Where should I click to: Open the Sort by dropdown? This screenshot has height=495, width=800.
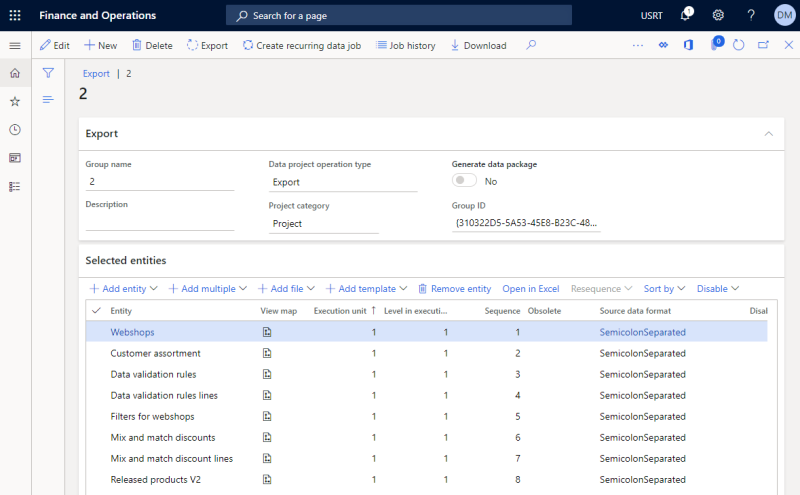pos(664,289)
